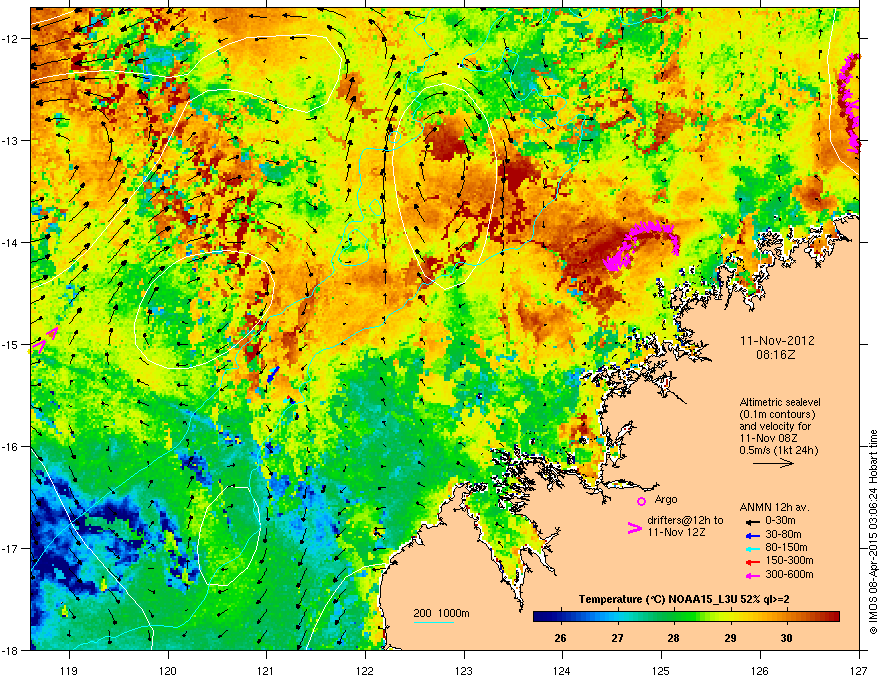The height and width of the screenshot is (680, 880).
Task: Click the longitude axis label 127
Action: point(859,670)
